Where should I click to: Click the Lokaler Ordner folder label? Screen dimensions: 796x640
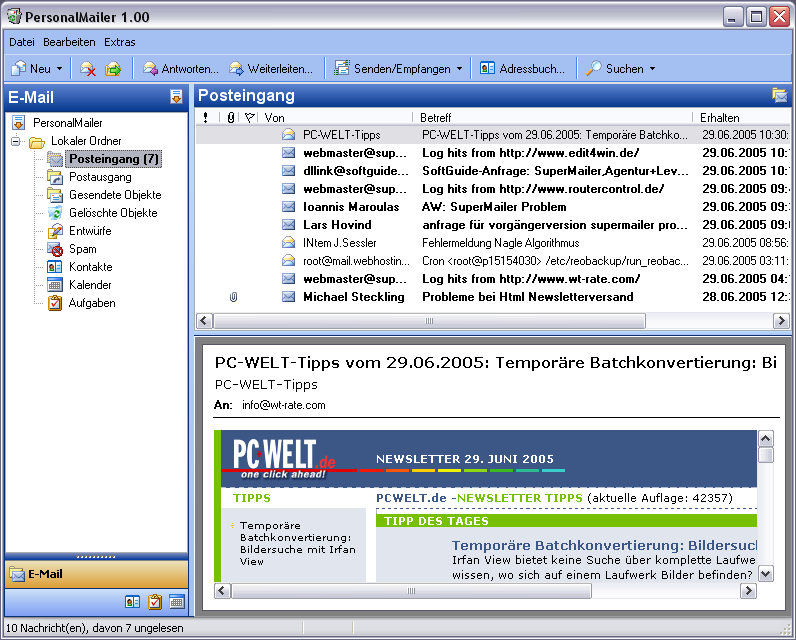click(x=86, y=141)
